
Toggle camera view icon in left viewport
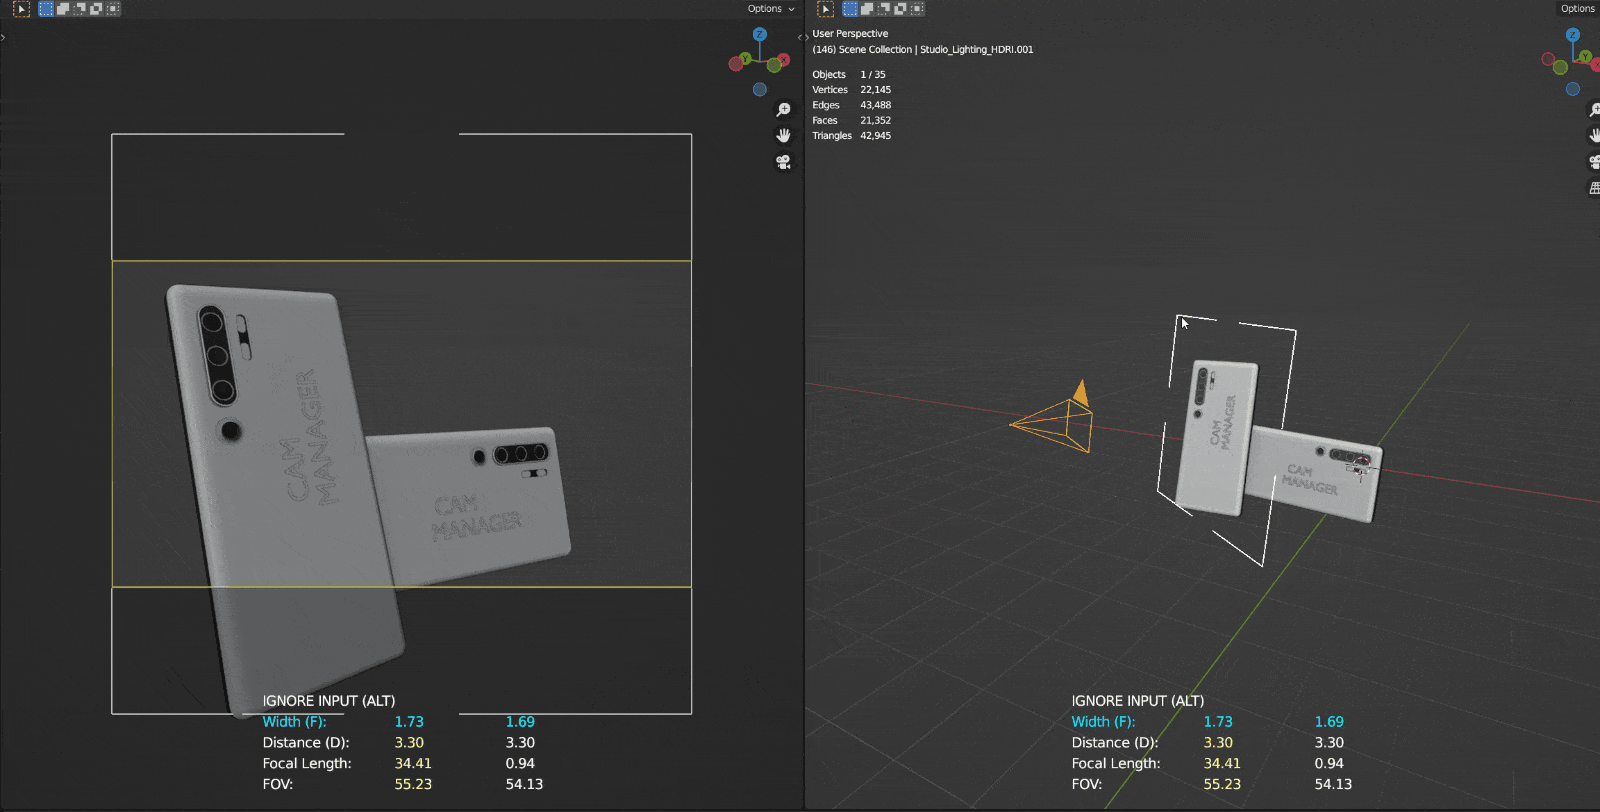[x=783, y=162]
